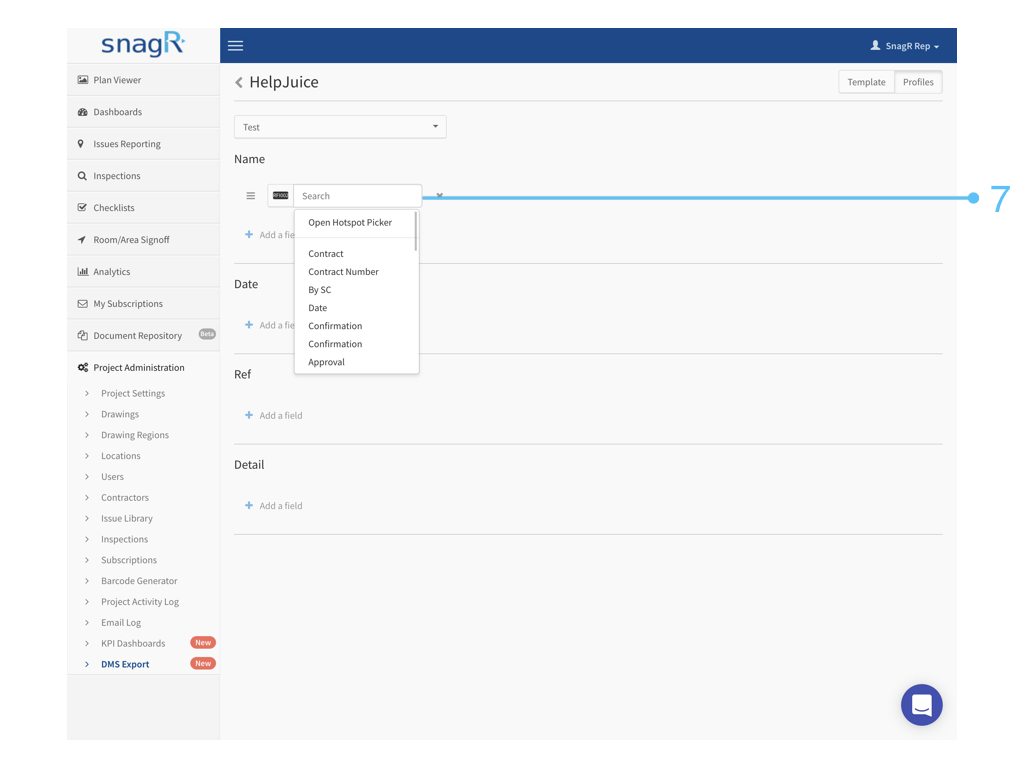Click the Document Repository files icon
The image size is (1024, 768).
click(x=82, y=336)
